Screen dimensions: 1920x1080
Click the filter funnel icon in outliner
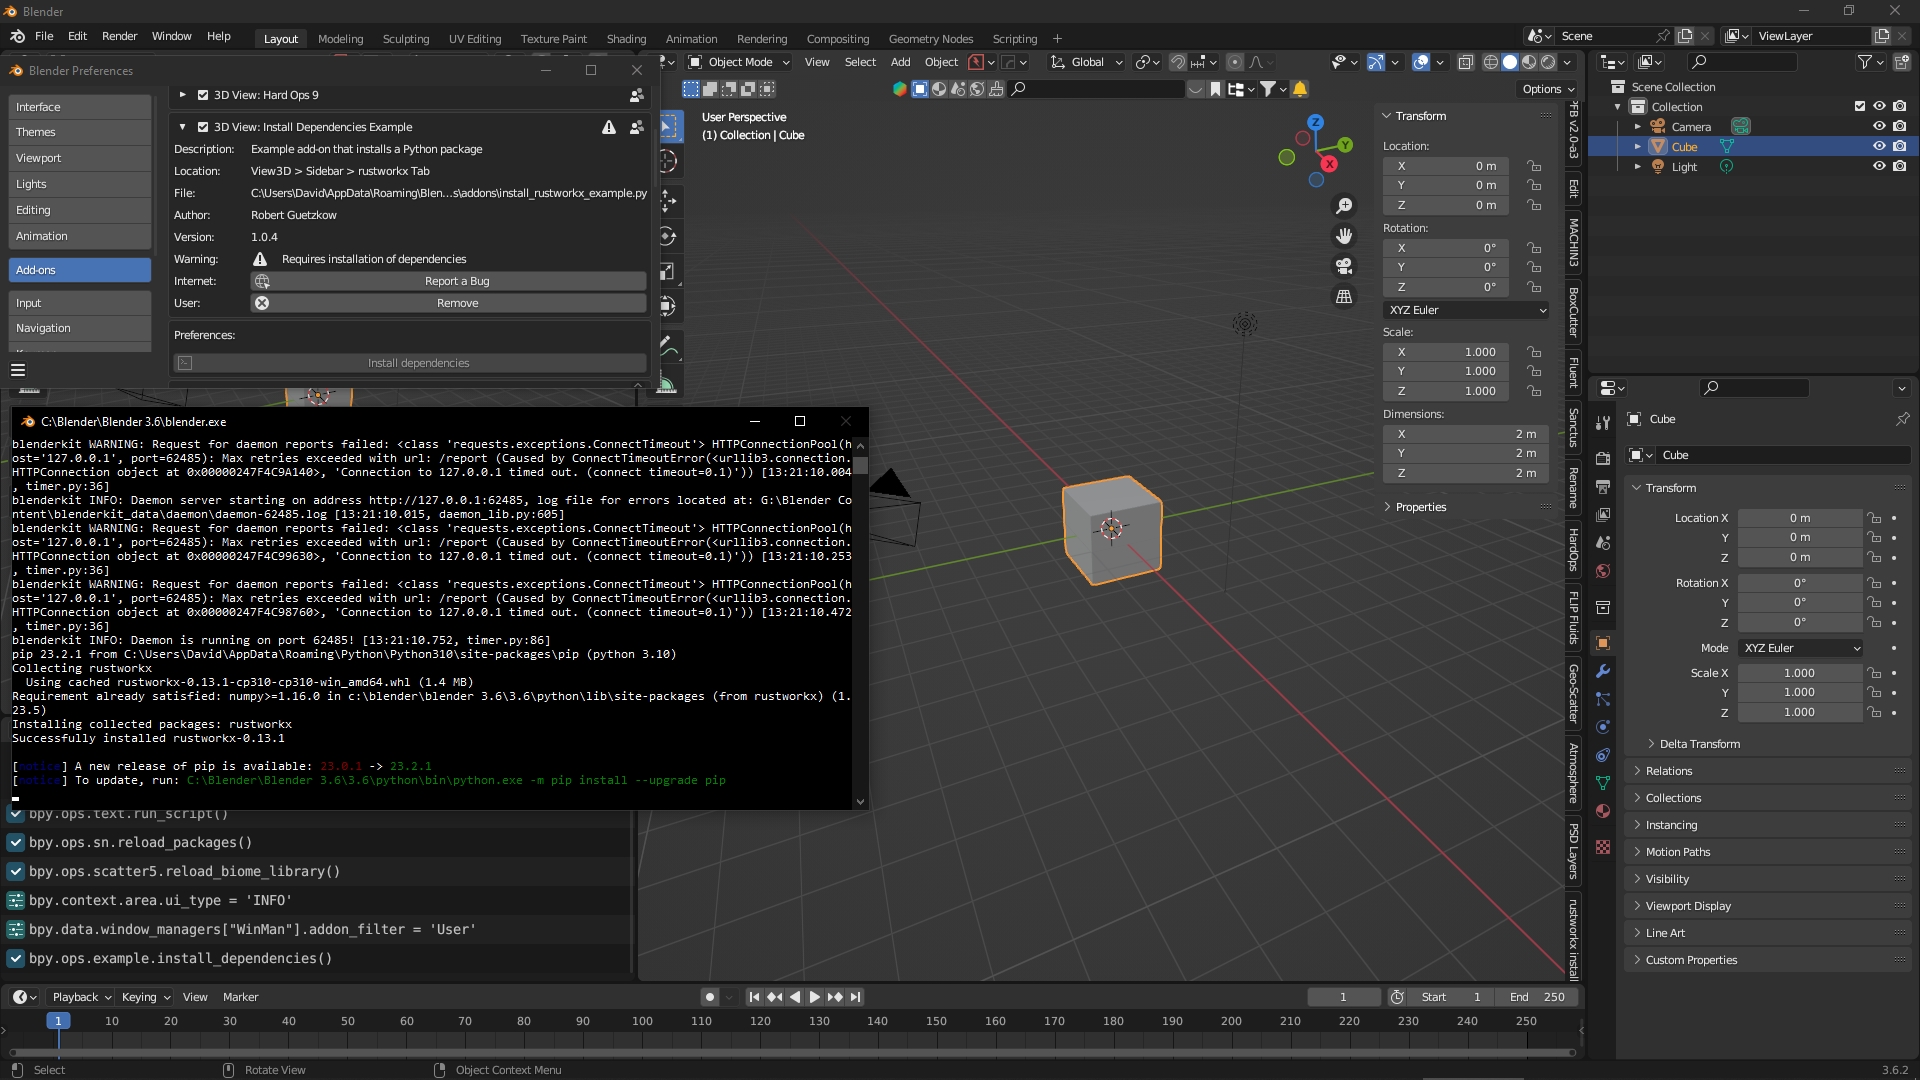[x=1864, y=62]
